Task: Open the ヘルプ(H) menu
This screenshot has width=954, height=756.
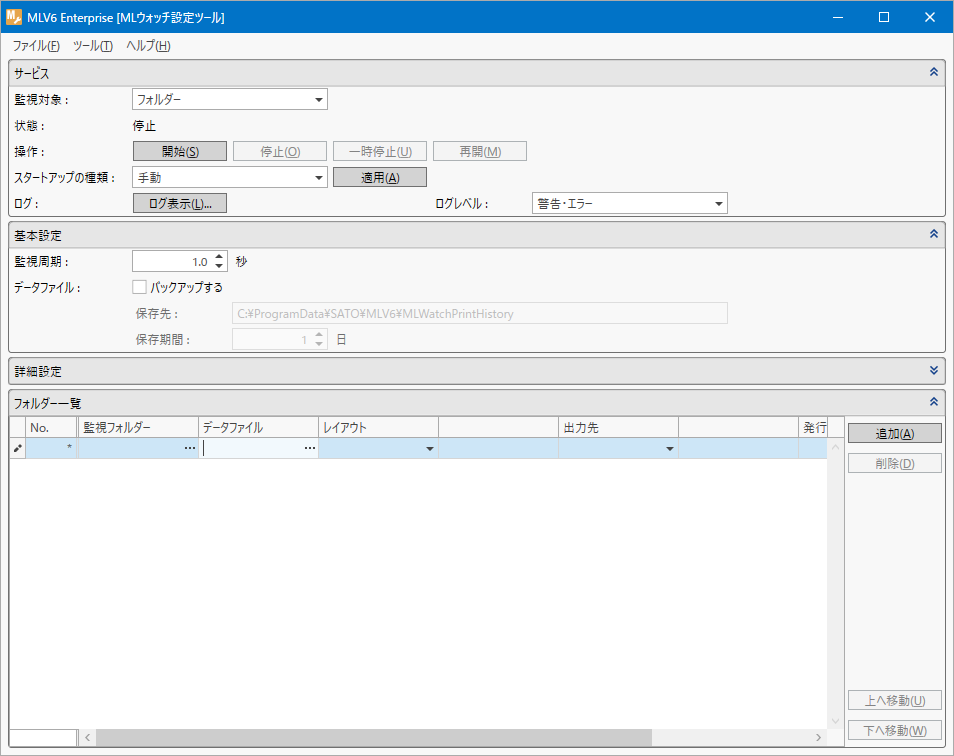Action: tap(148, 46)
